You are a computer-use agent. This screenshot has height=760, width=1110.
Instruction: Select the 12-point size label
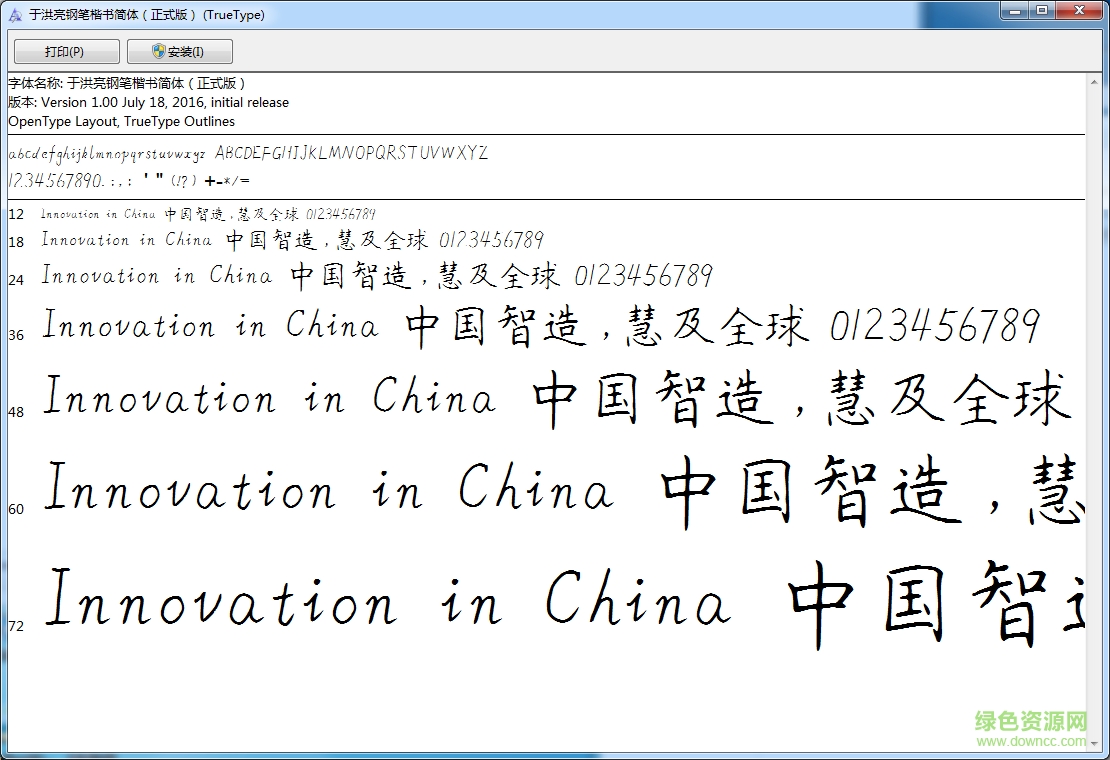[15, 214]
